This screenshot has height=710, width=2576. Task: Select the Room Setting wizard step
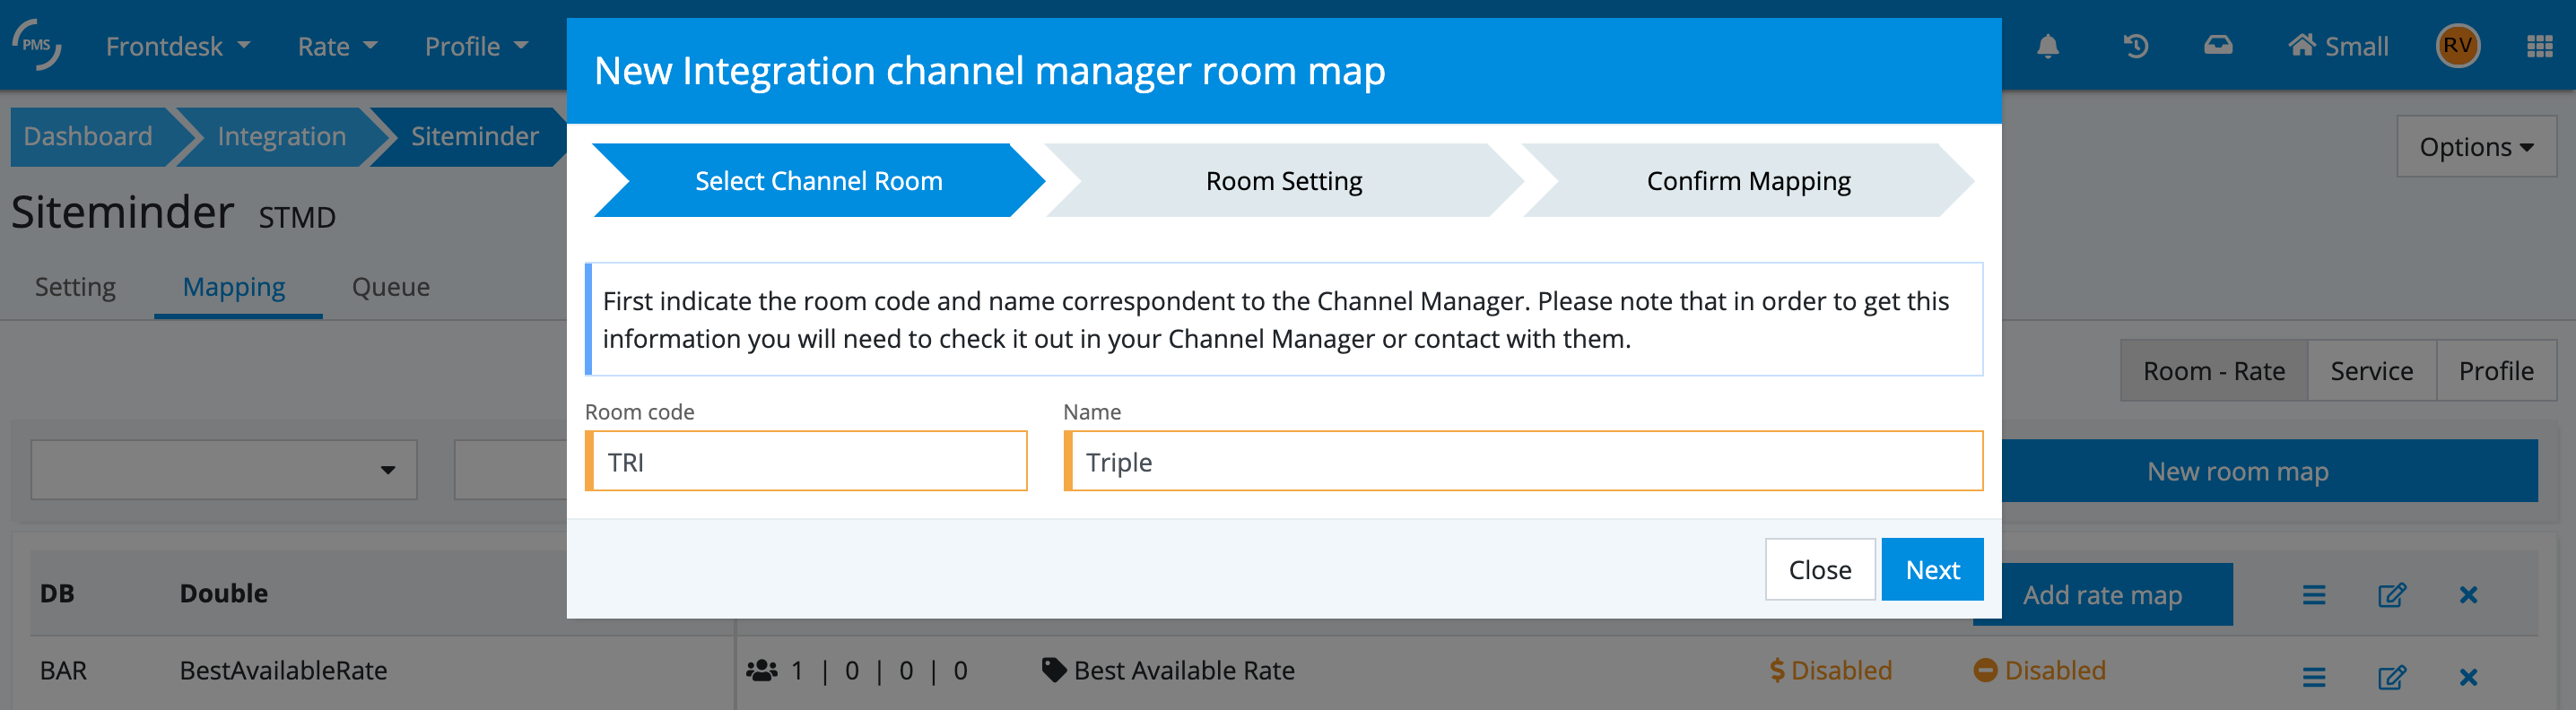(1283, 181)
